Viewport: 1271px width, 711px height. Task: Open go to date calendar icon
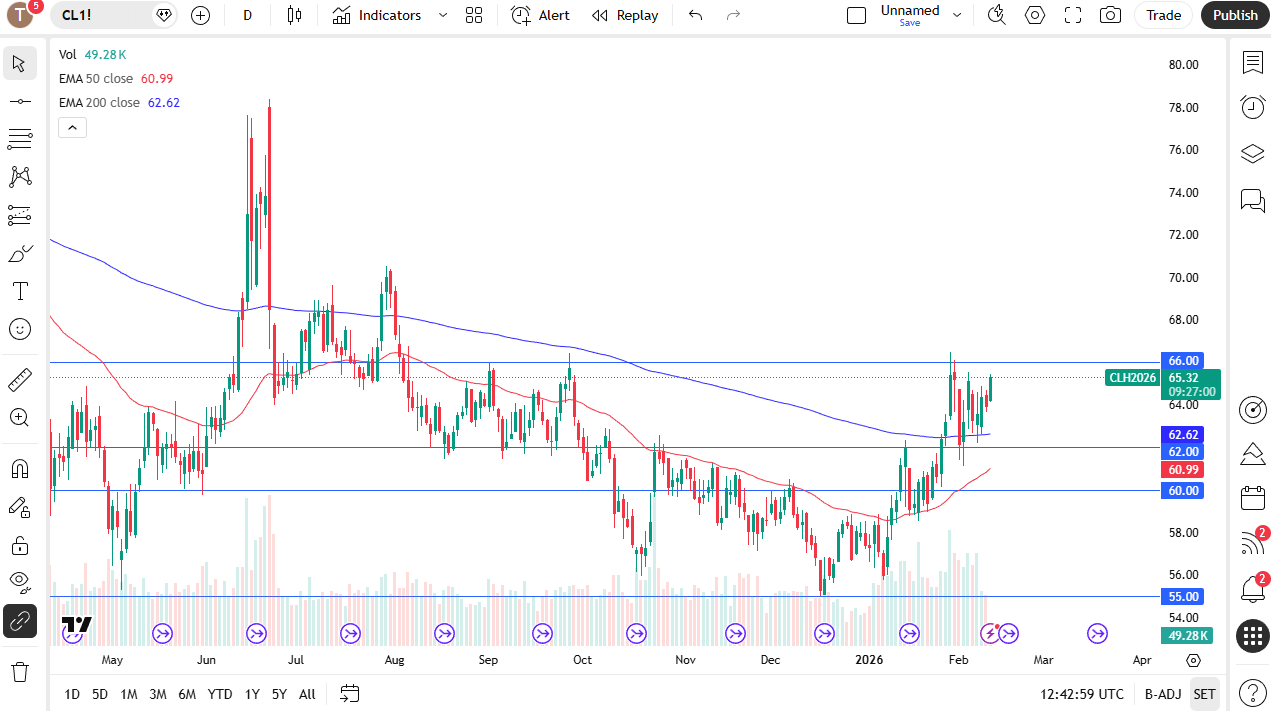(350, 693)
